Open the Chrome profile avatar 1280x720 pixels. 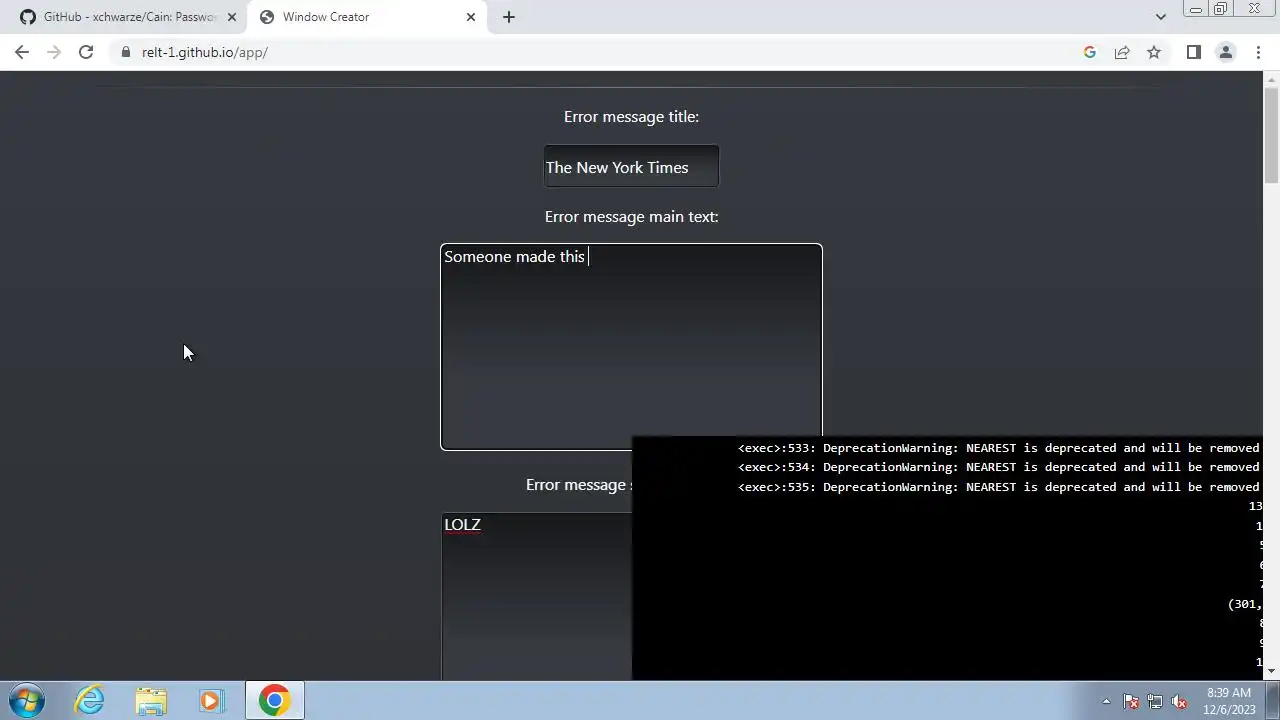(x=1225, y=52)
